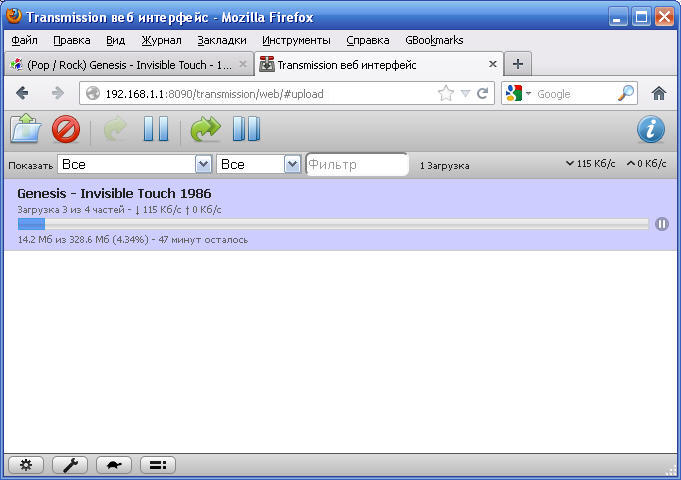Toggle turtle speed limit mode
The height and width of the screenshot is (480, 681).
(x=114, y=465)
